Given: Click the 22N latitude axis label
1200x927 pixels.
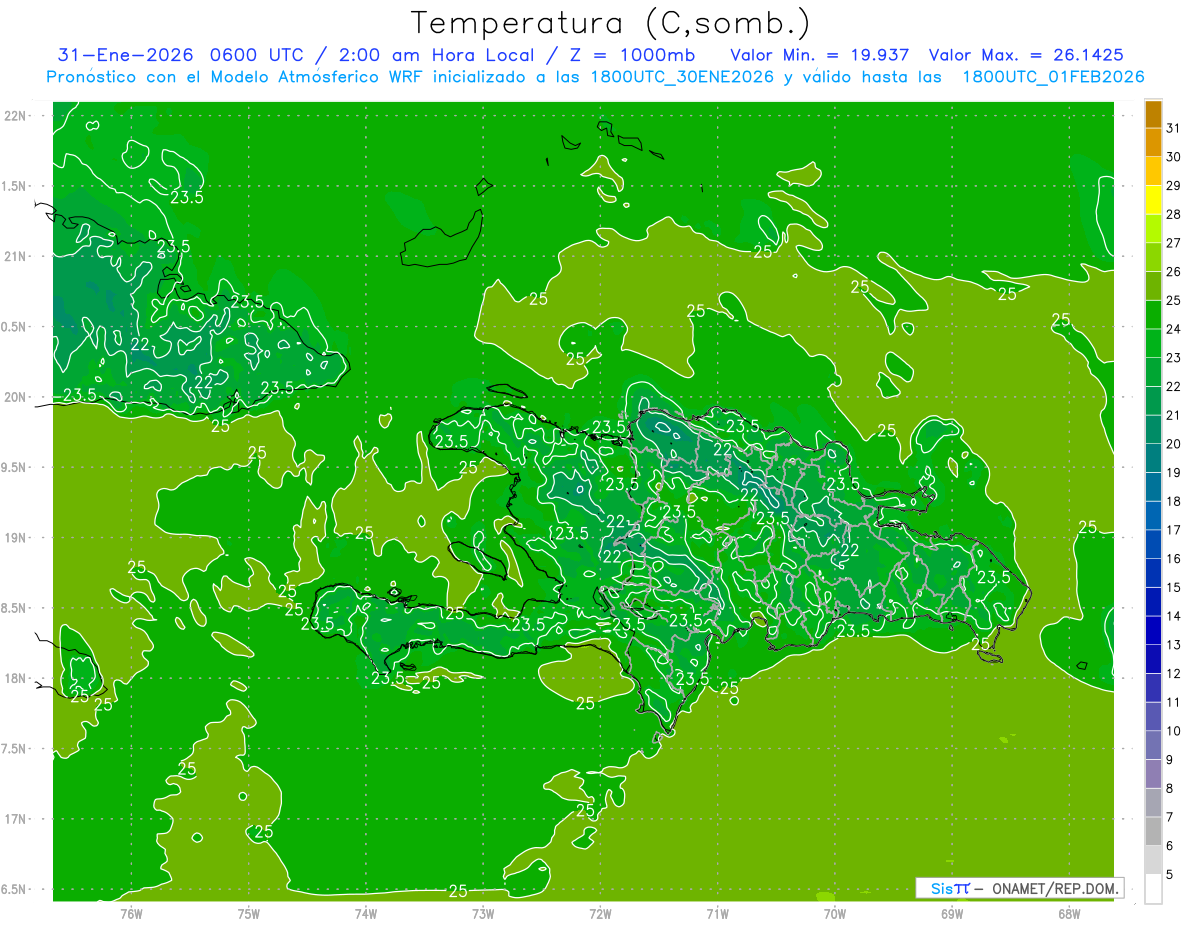Looking at the screenshot, I should click(x=15, y=116).
